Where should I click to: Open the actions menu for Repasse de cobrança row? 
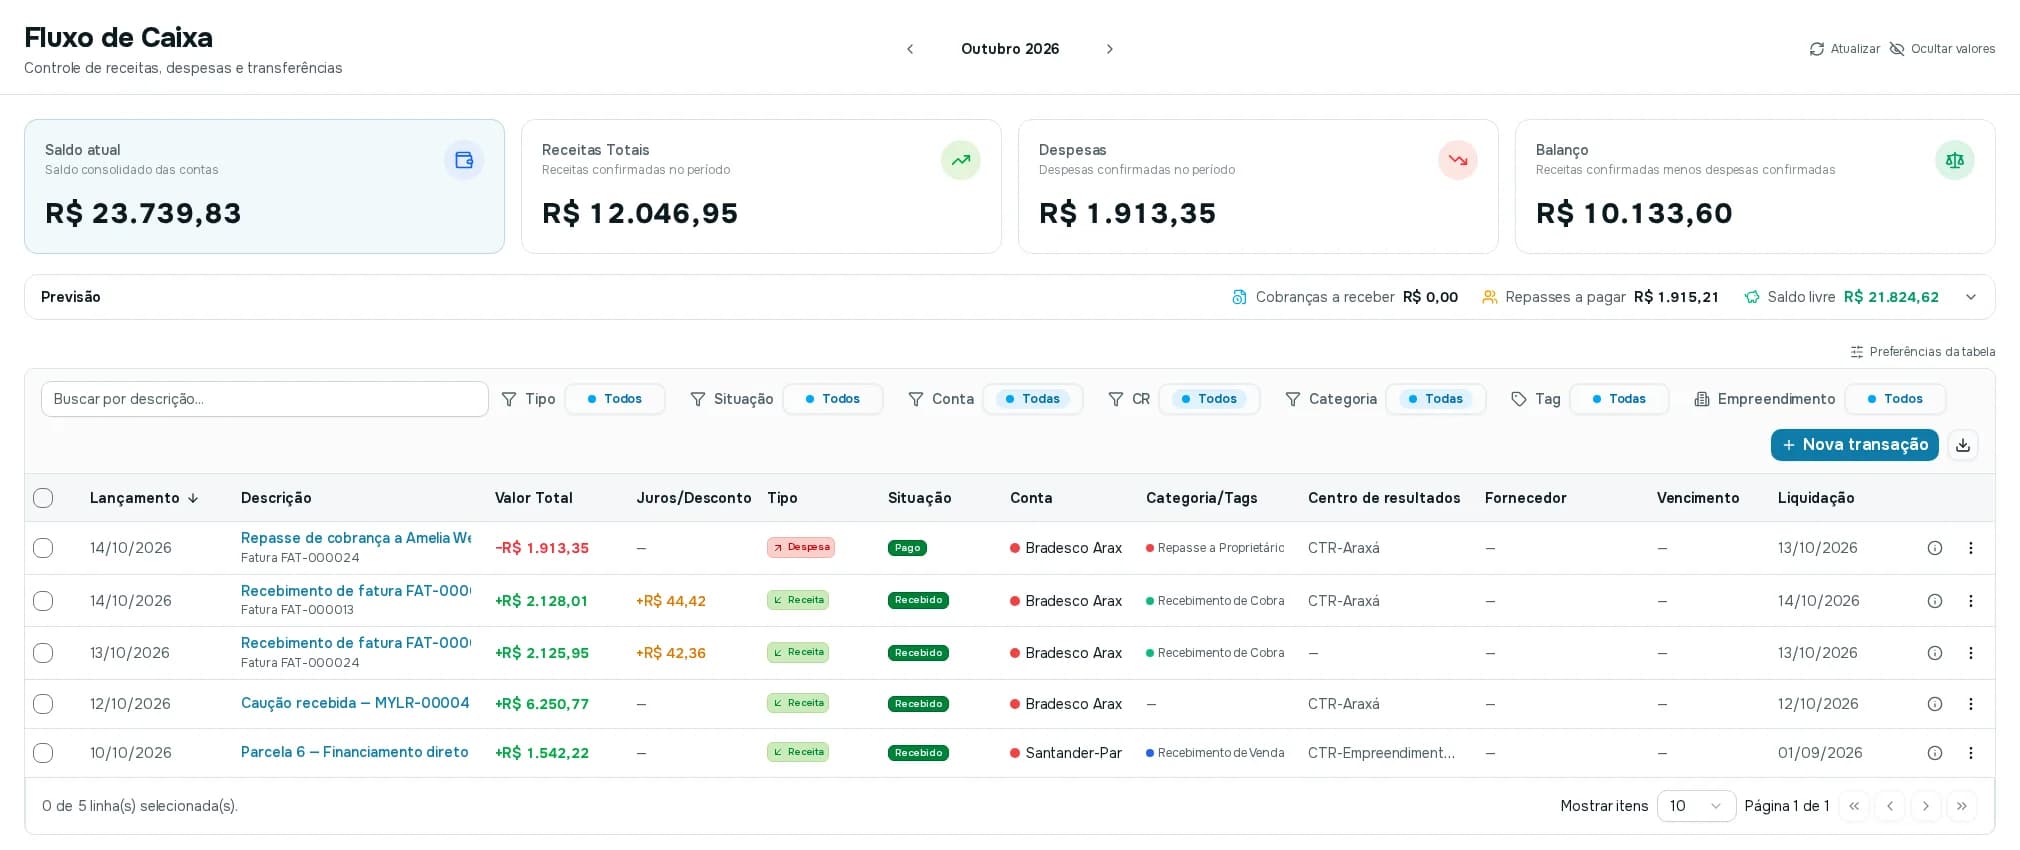click(1971, 548)
